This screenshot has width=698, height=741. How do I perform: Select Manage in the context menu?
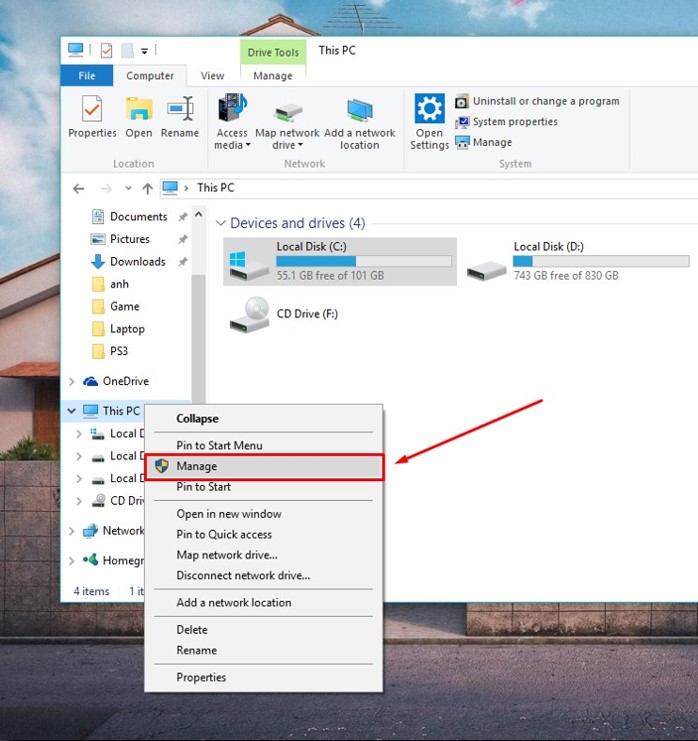point(197,466)
